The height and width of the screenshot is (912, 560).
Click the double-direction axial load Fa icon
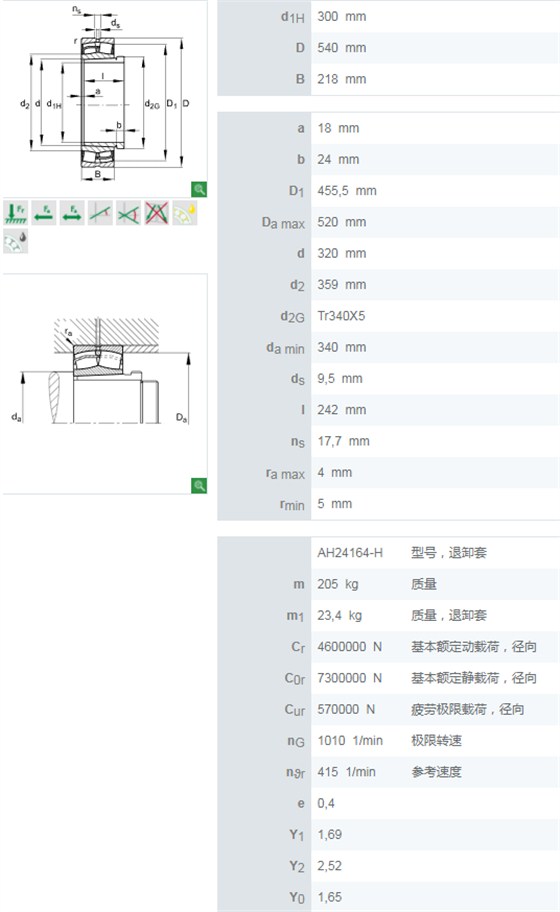72,213
